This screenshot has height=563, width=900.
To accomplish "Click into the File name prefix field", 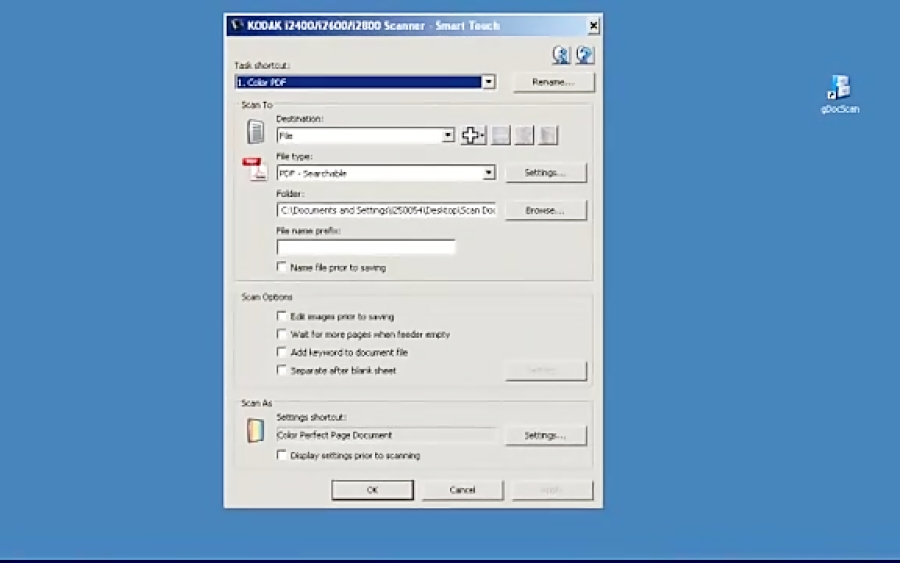I will pos(366,246).
